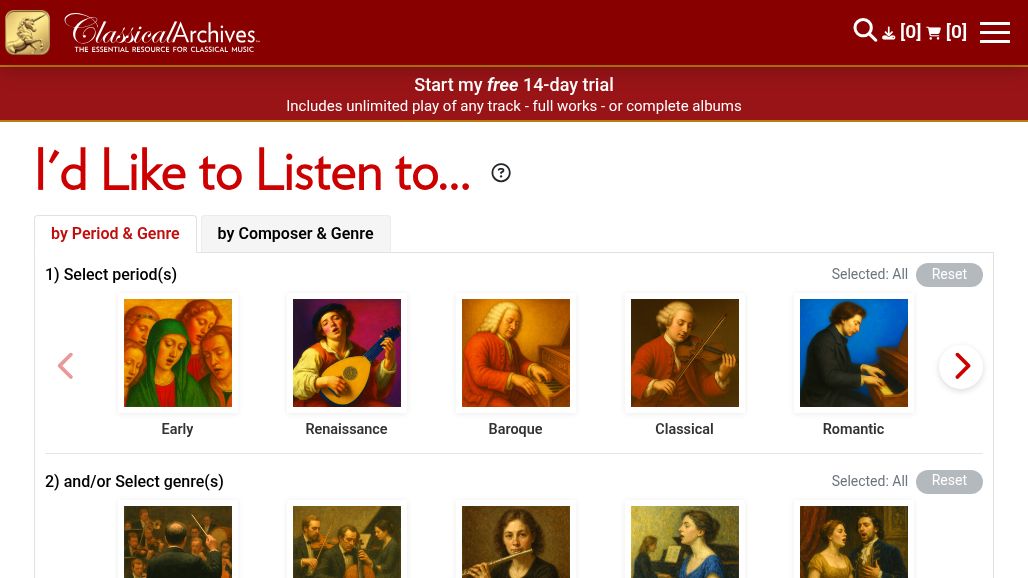This screenshot has height=578, width=1028.
Task: Click the help question mark icon
Action: 501,173
